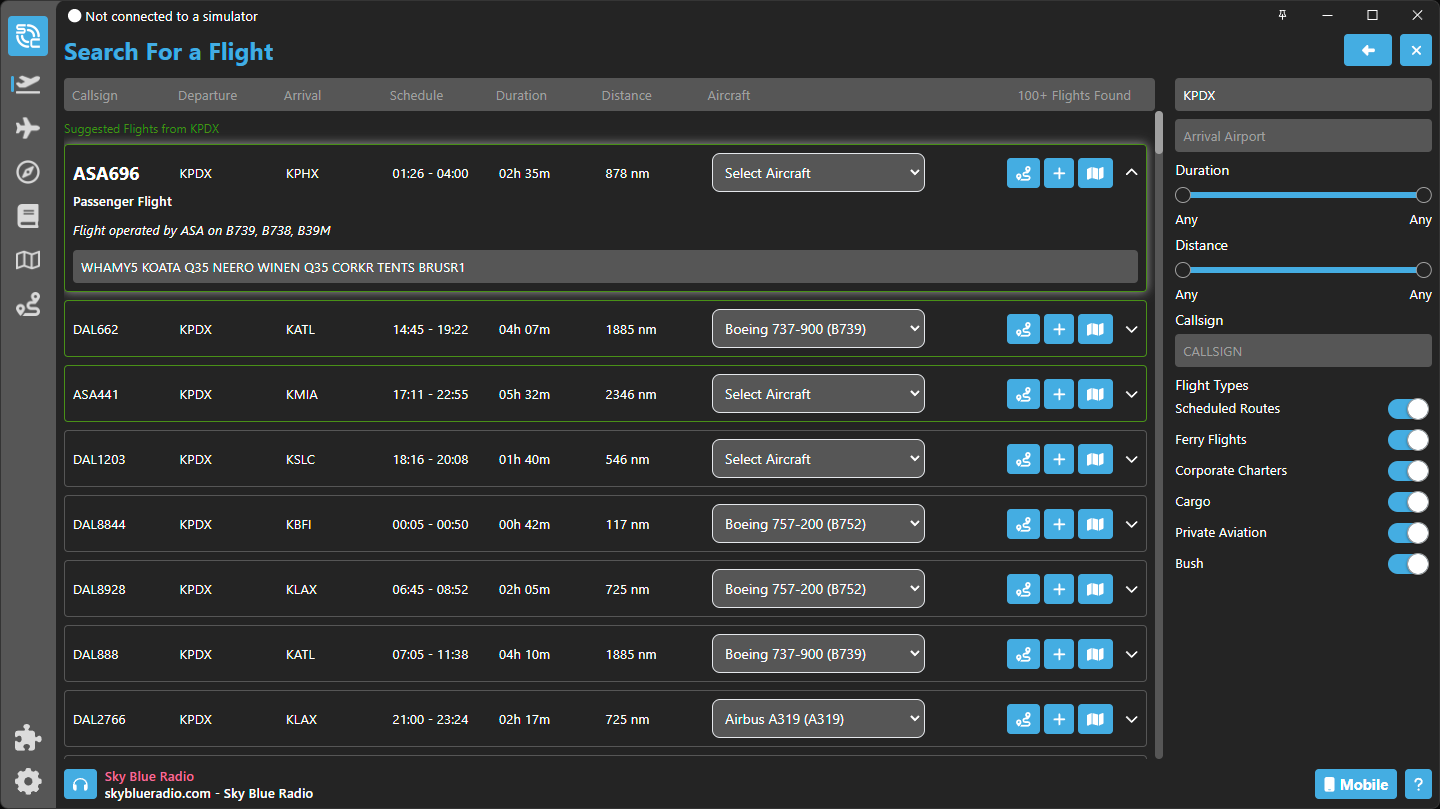Open the puzzle piece add-ons icon
The height and width of the screenshot is (809, 1440).
point(28,738)
